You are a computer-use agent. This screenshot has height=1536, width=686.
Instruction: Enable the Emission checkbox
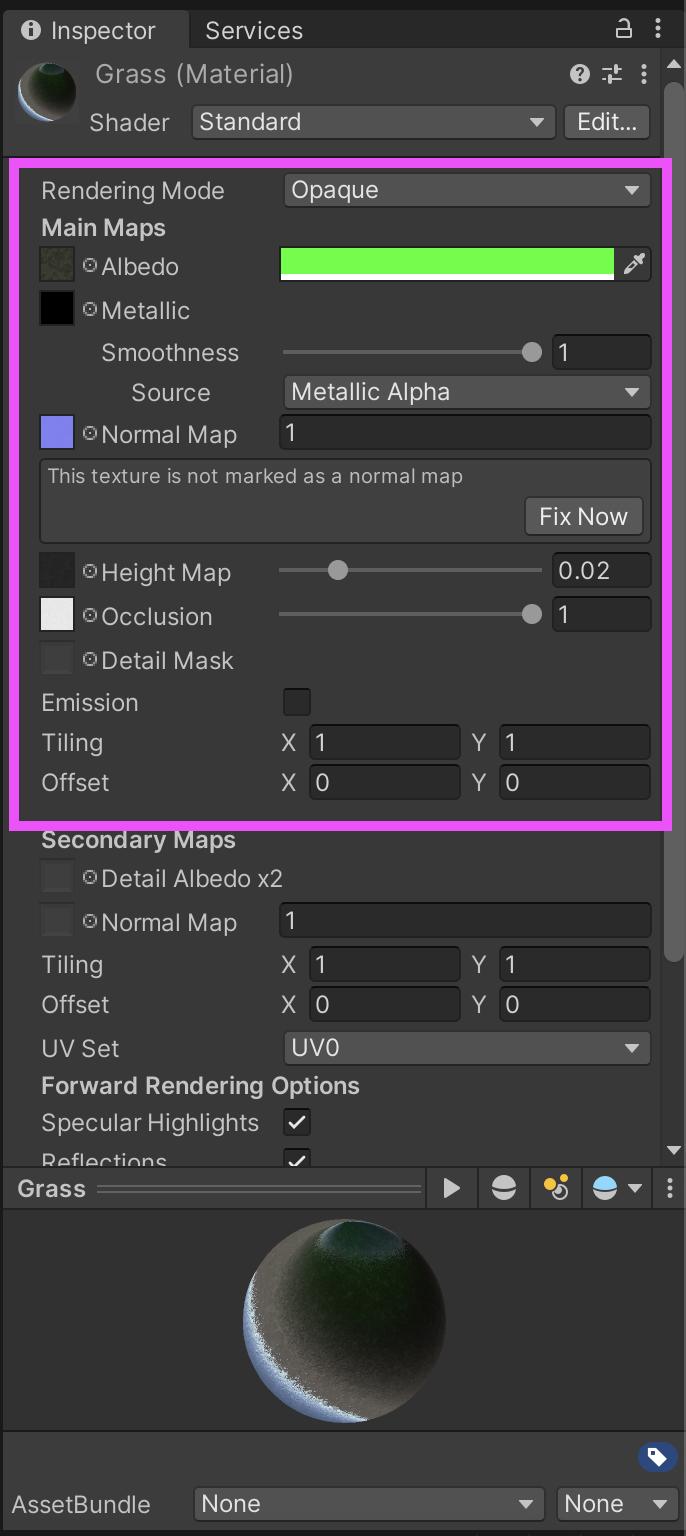pos(297,702)
